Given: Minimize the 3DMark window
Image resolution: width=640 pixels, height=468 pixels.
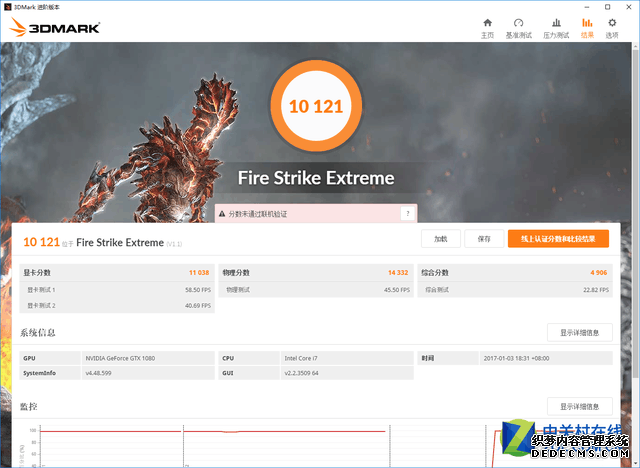Looking at the screenshot, I should [x=587, y=7].
